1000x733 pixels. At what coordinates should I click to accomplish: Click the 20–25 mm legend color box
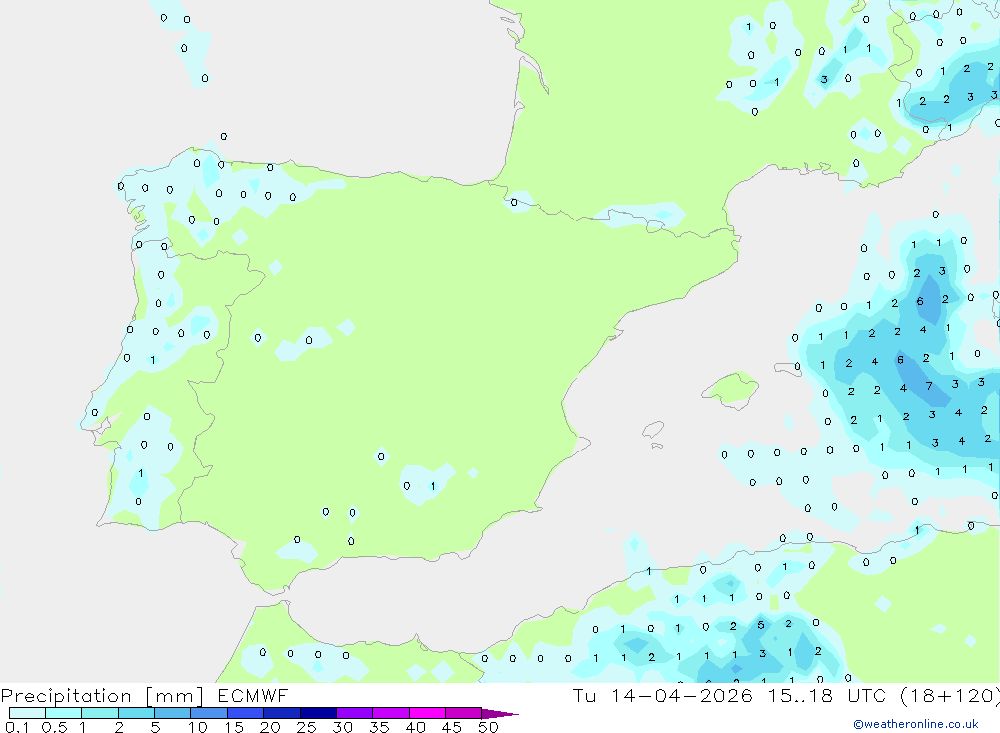pyautogui.click(x=282, y=713)
